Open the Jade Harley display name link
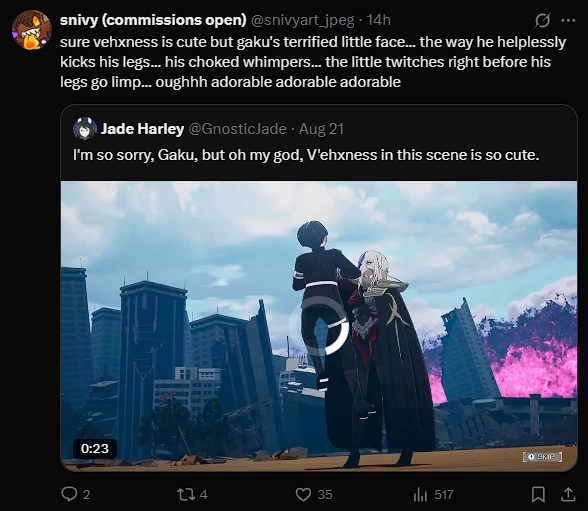The height and width of the screenshot is (511, 588). pyautogui.click(x=142, y=129)
